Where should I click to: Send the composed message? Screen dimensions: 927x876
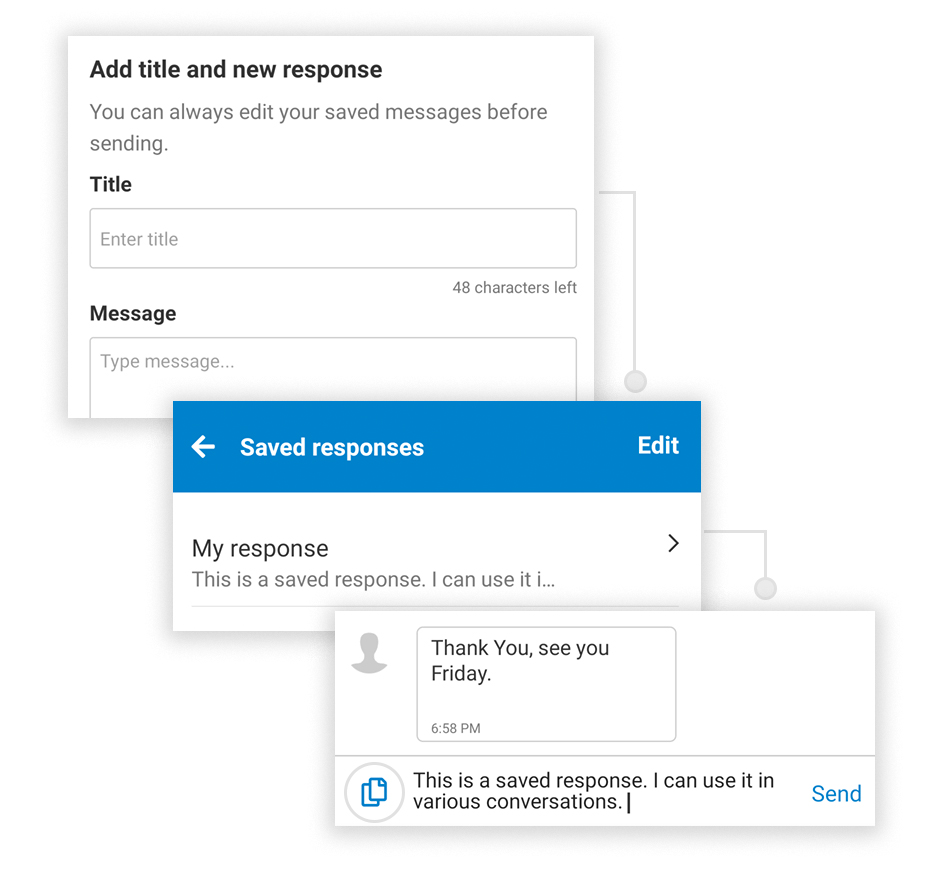click(836, 794)
